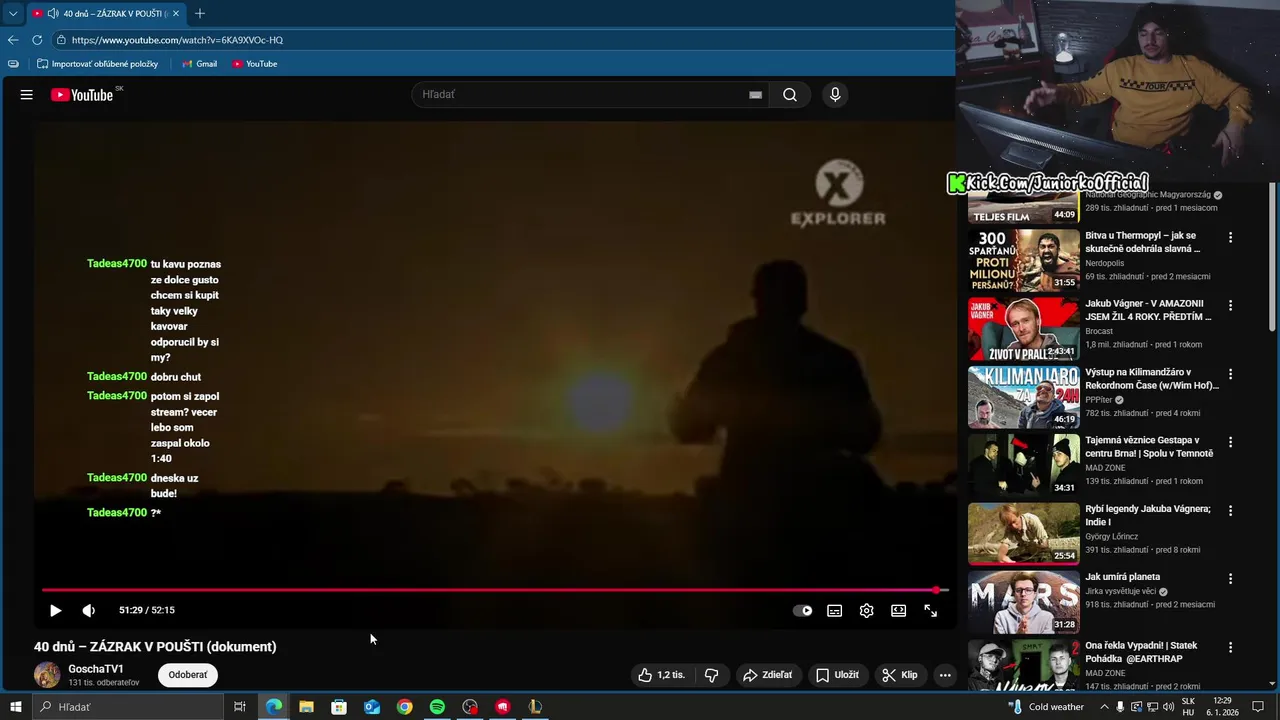This screenshot has height=720, width=1280.
Task: Reload the page with refresh icon
Action: coord(37,40)
